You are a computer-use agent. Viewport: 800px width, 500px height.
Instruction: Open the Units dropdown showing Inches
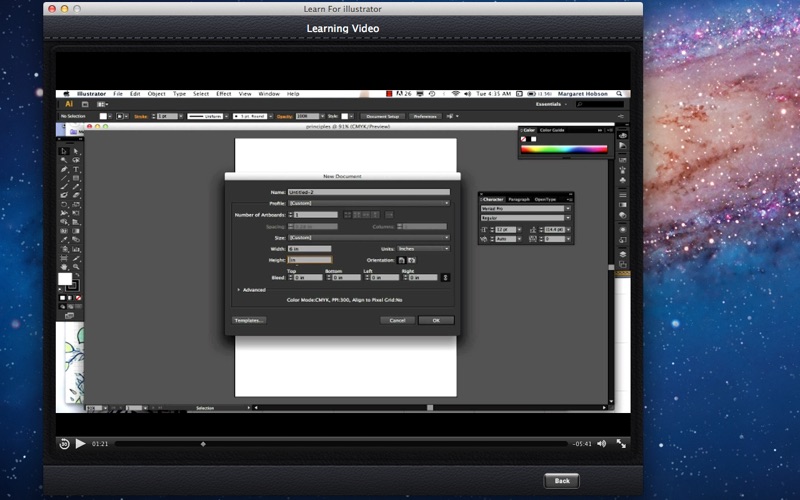tap(423, 249)
